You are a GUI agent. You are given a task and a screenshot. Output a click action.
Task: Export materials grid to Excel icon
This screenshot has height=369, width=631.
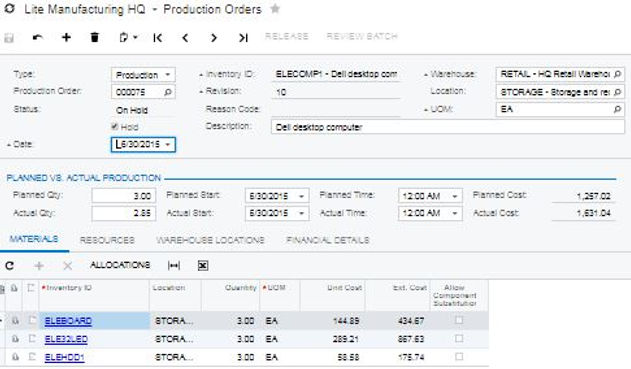tap(203, 266)
